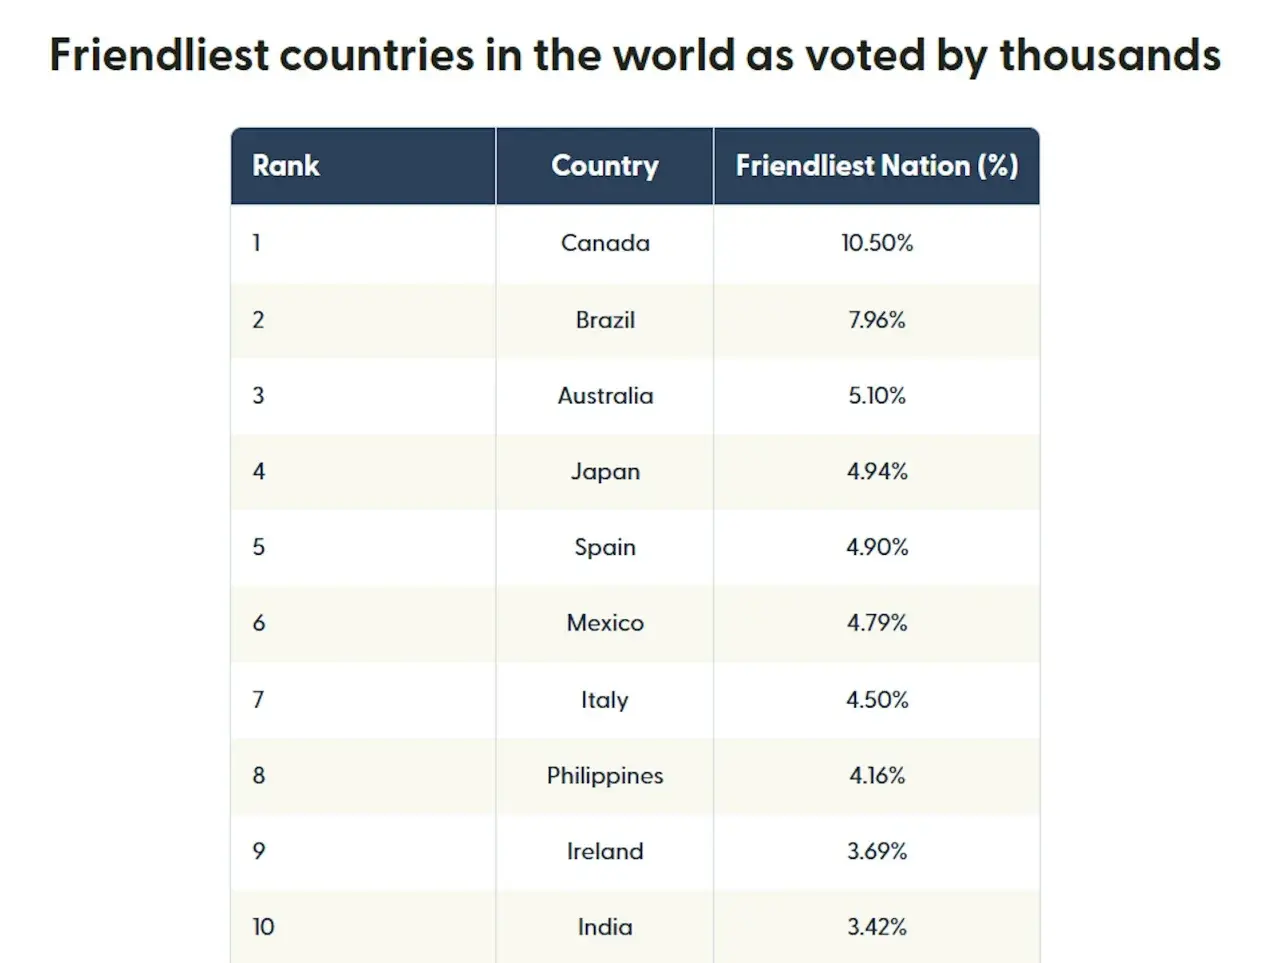Select the 7.96% value

pos(877,320)
